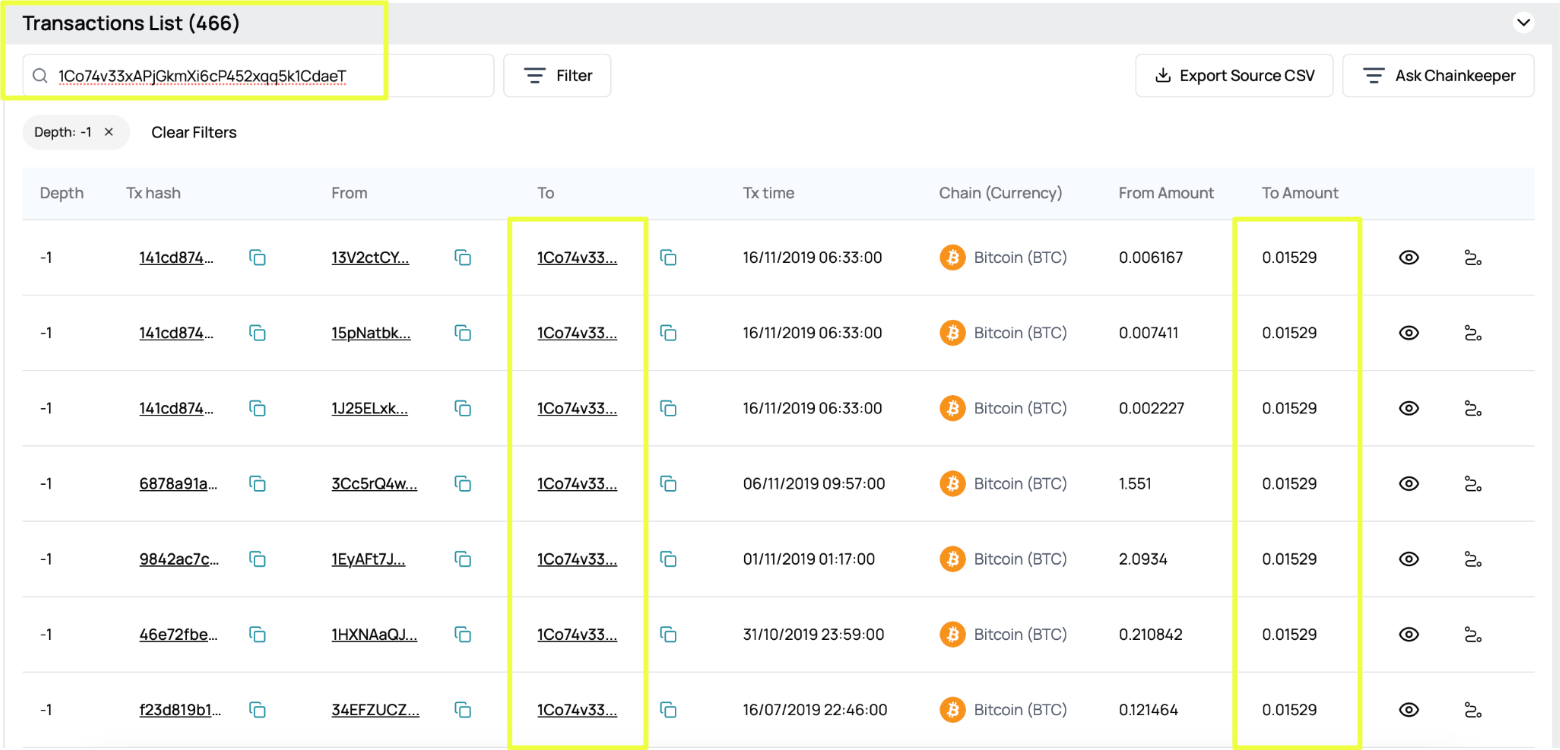Image resolution: width=1560 pixels, height=750 pixels.
Task: Open the Filter options
Action: click(557, 76)
